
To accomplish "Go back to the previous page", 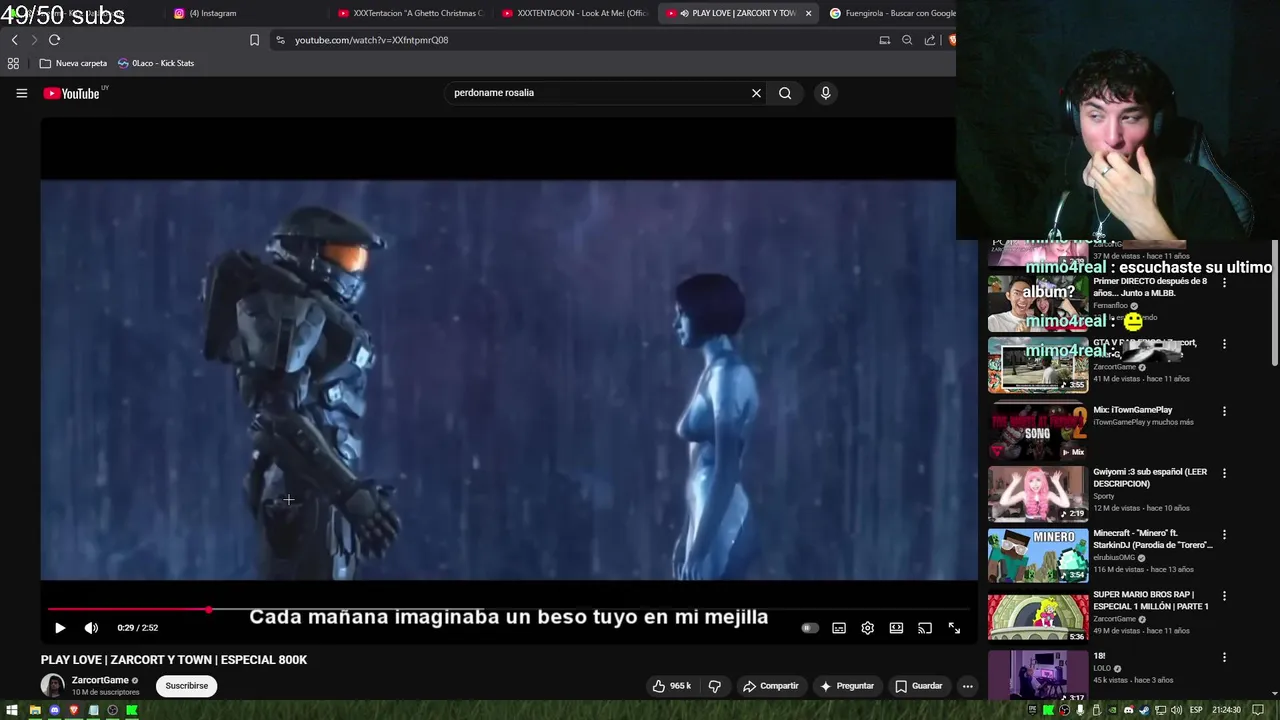I will coord(14,40).
